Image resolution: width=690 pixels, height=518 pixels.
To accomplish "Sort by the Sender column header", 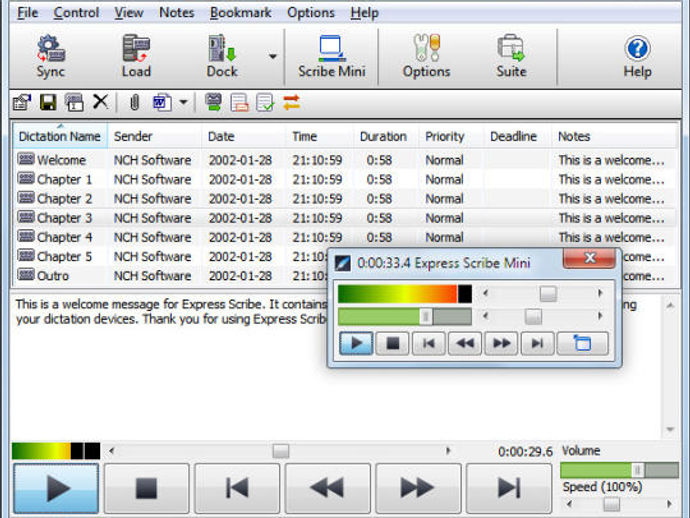I will pos(155,137).
